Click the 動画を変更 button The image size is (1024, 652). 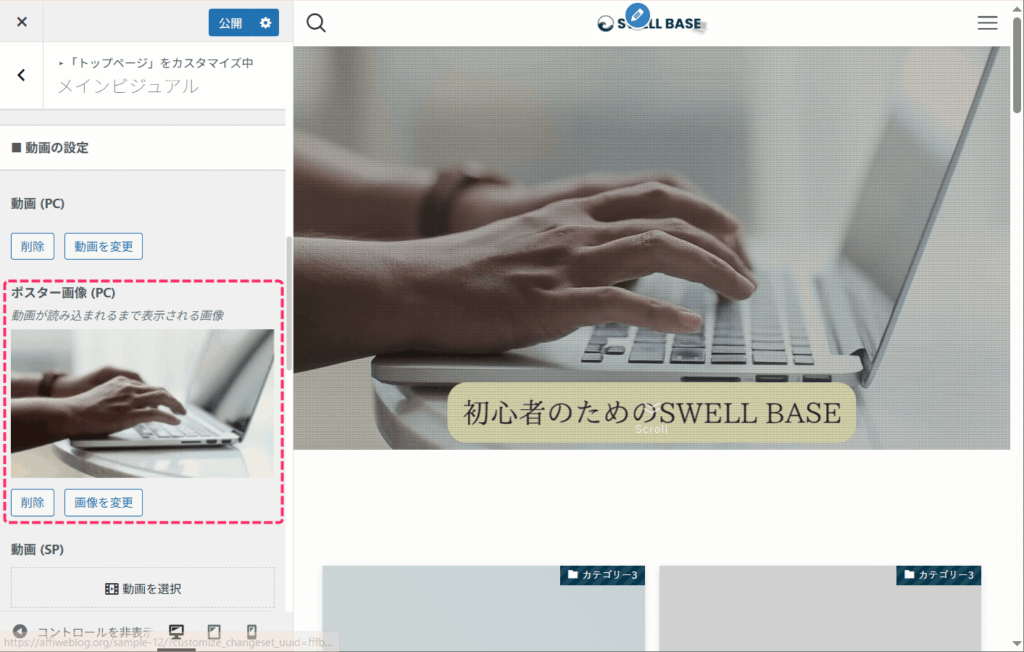(x=103, y=246)
